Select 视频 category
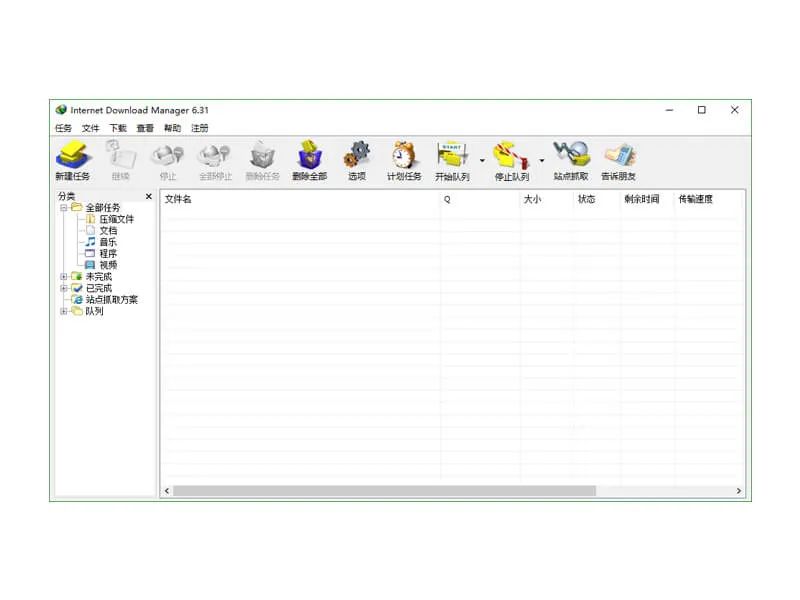Screen dimensions: 800x600 (108, 265)
